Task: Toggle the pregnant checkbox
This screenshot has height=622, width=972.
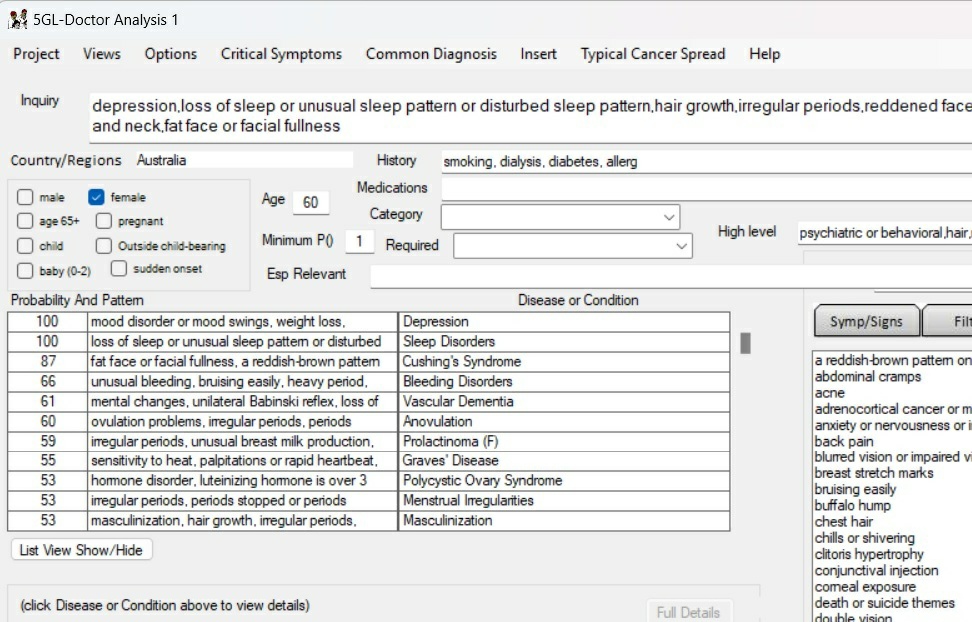Action: point(104,222)
